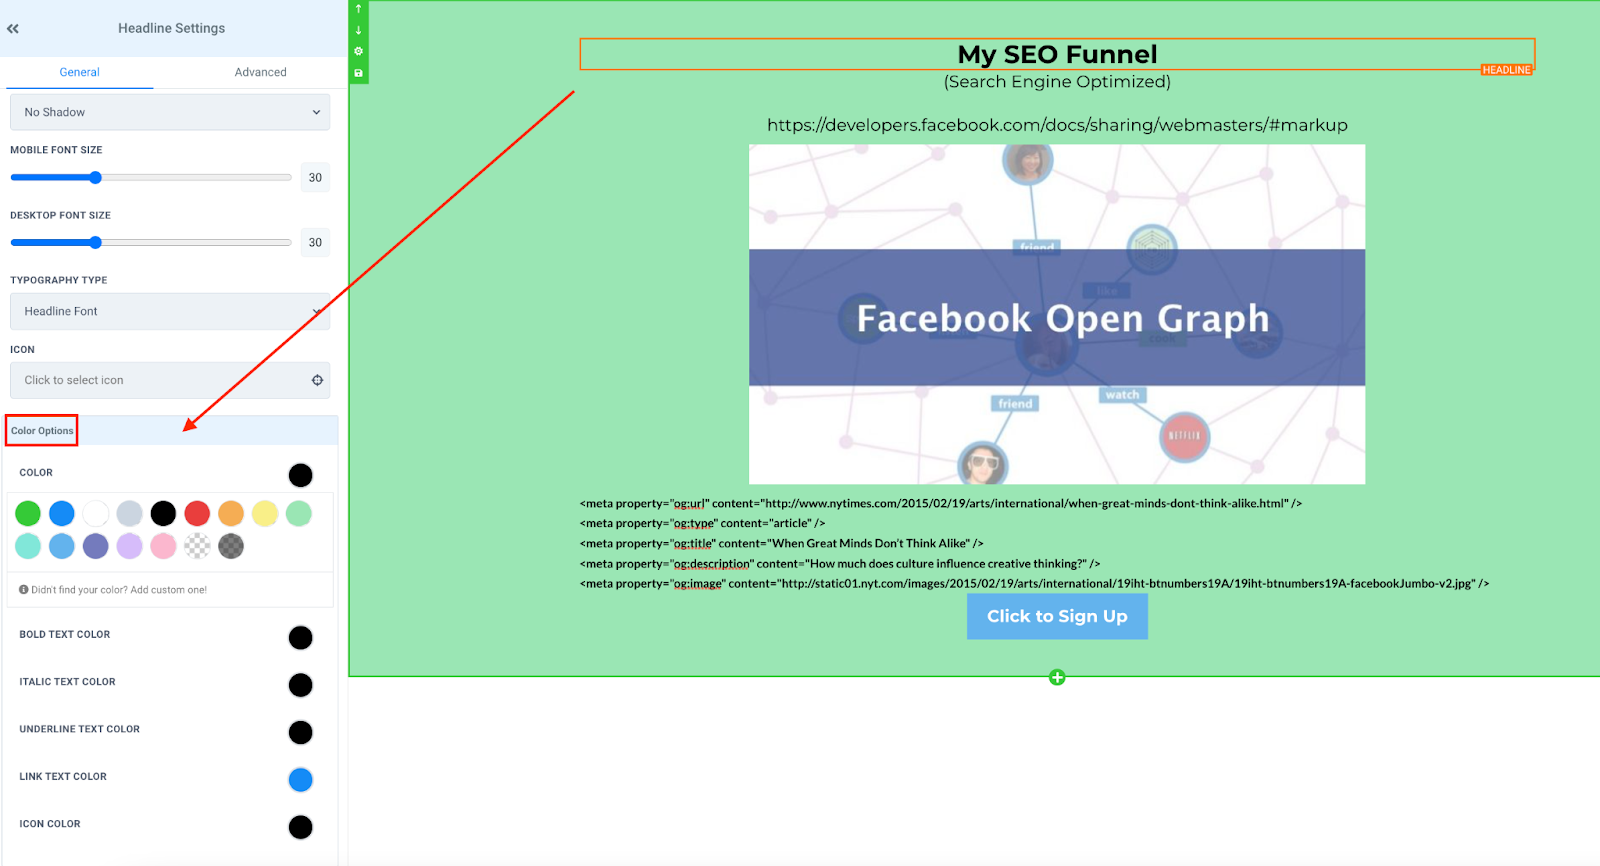Open section settings gear icon
The height and width of the screenshot is (866, 1600).
358,51
